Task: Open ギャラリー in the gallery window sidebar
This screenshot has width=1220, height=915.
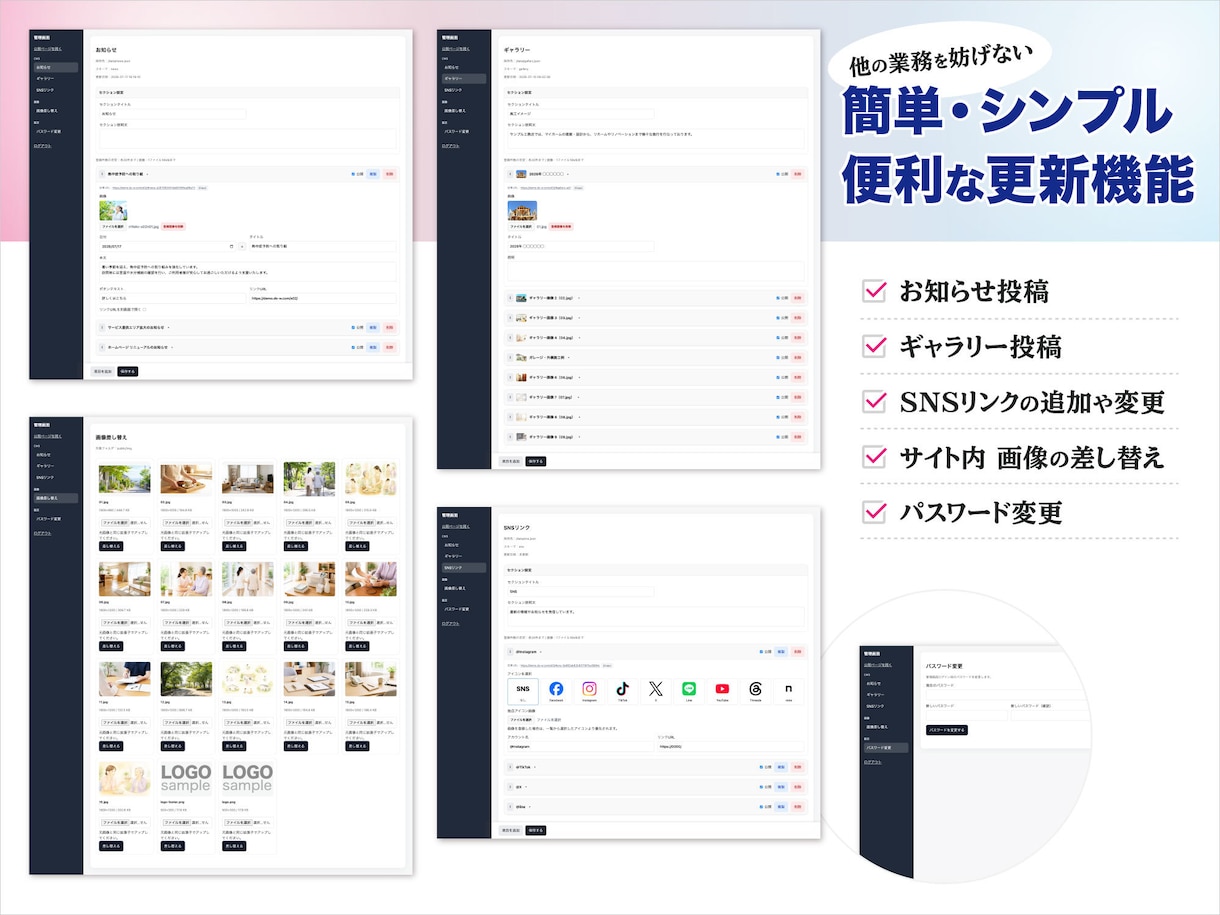Action: [463, 77]
